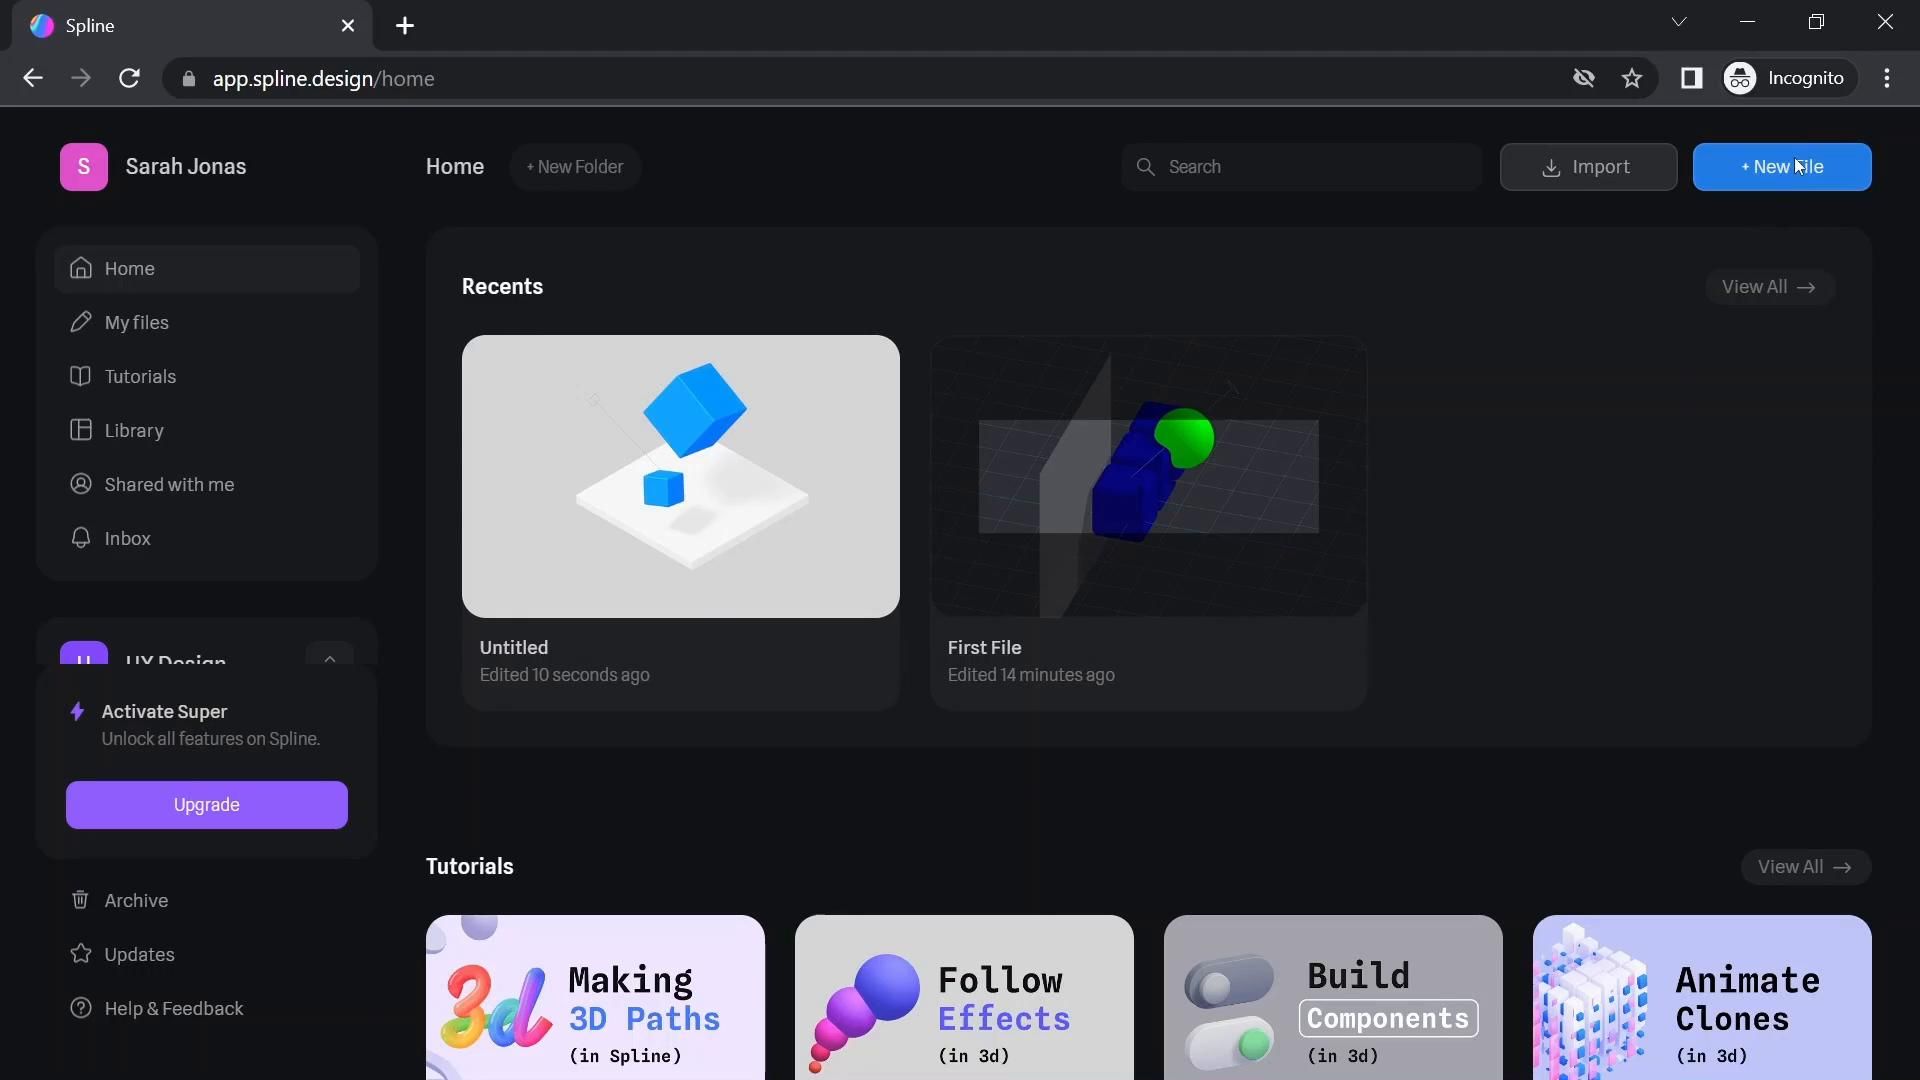
Task: Click the Tutorials book icon
Action: tap(81, 376)
